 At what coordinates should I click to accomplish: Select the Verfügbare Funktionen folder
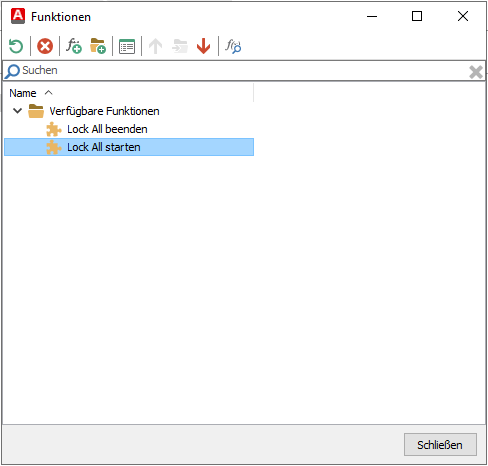[104, 111]
